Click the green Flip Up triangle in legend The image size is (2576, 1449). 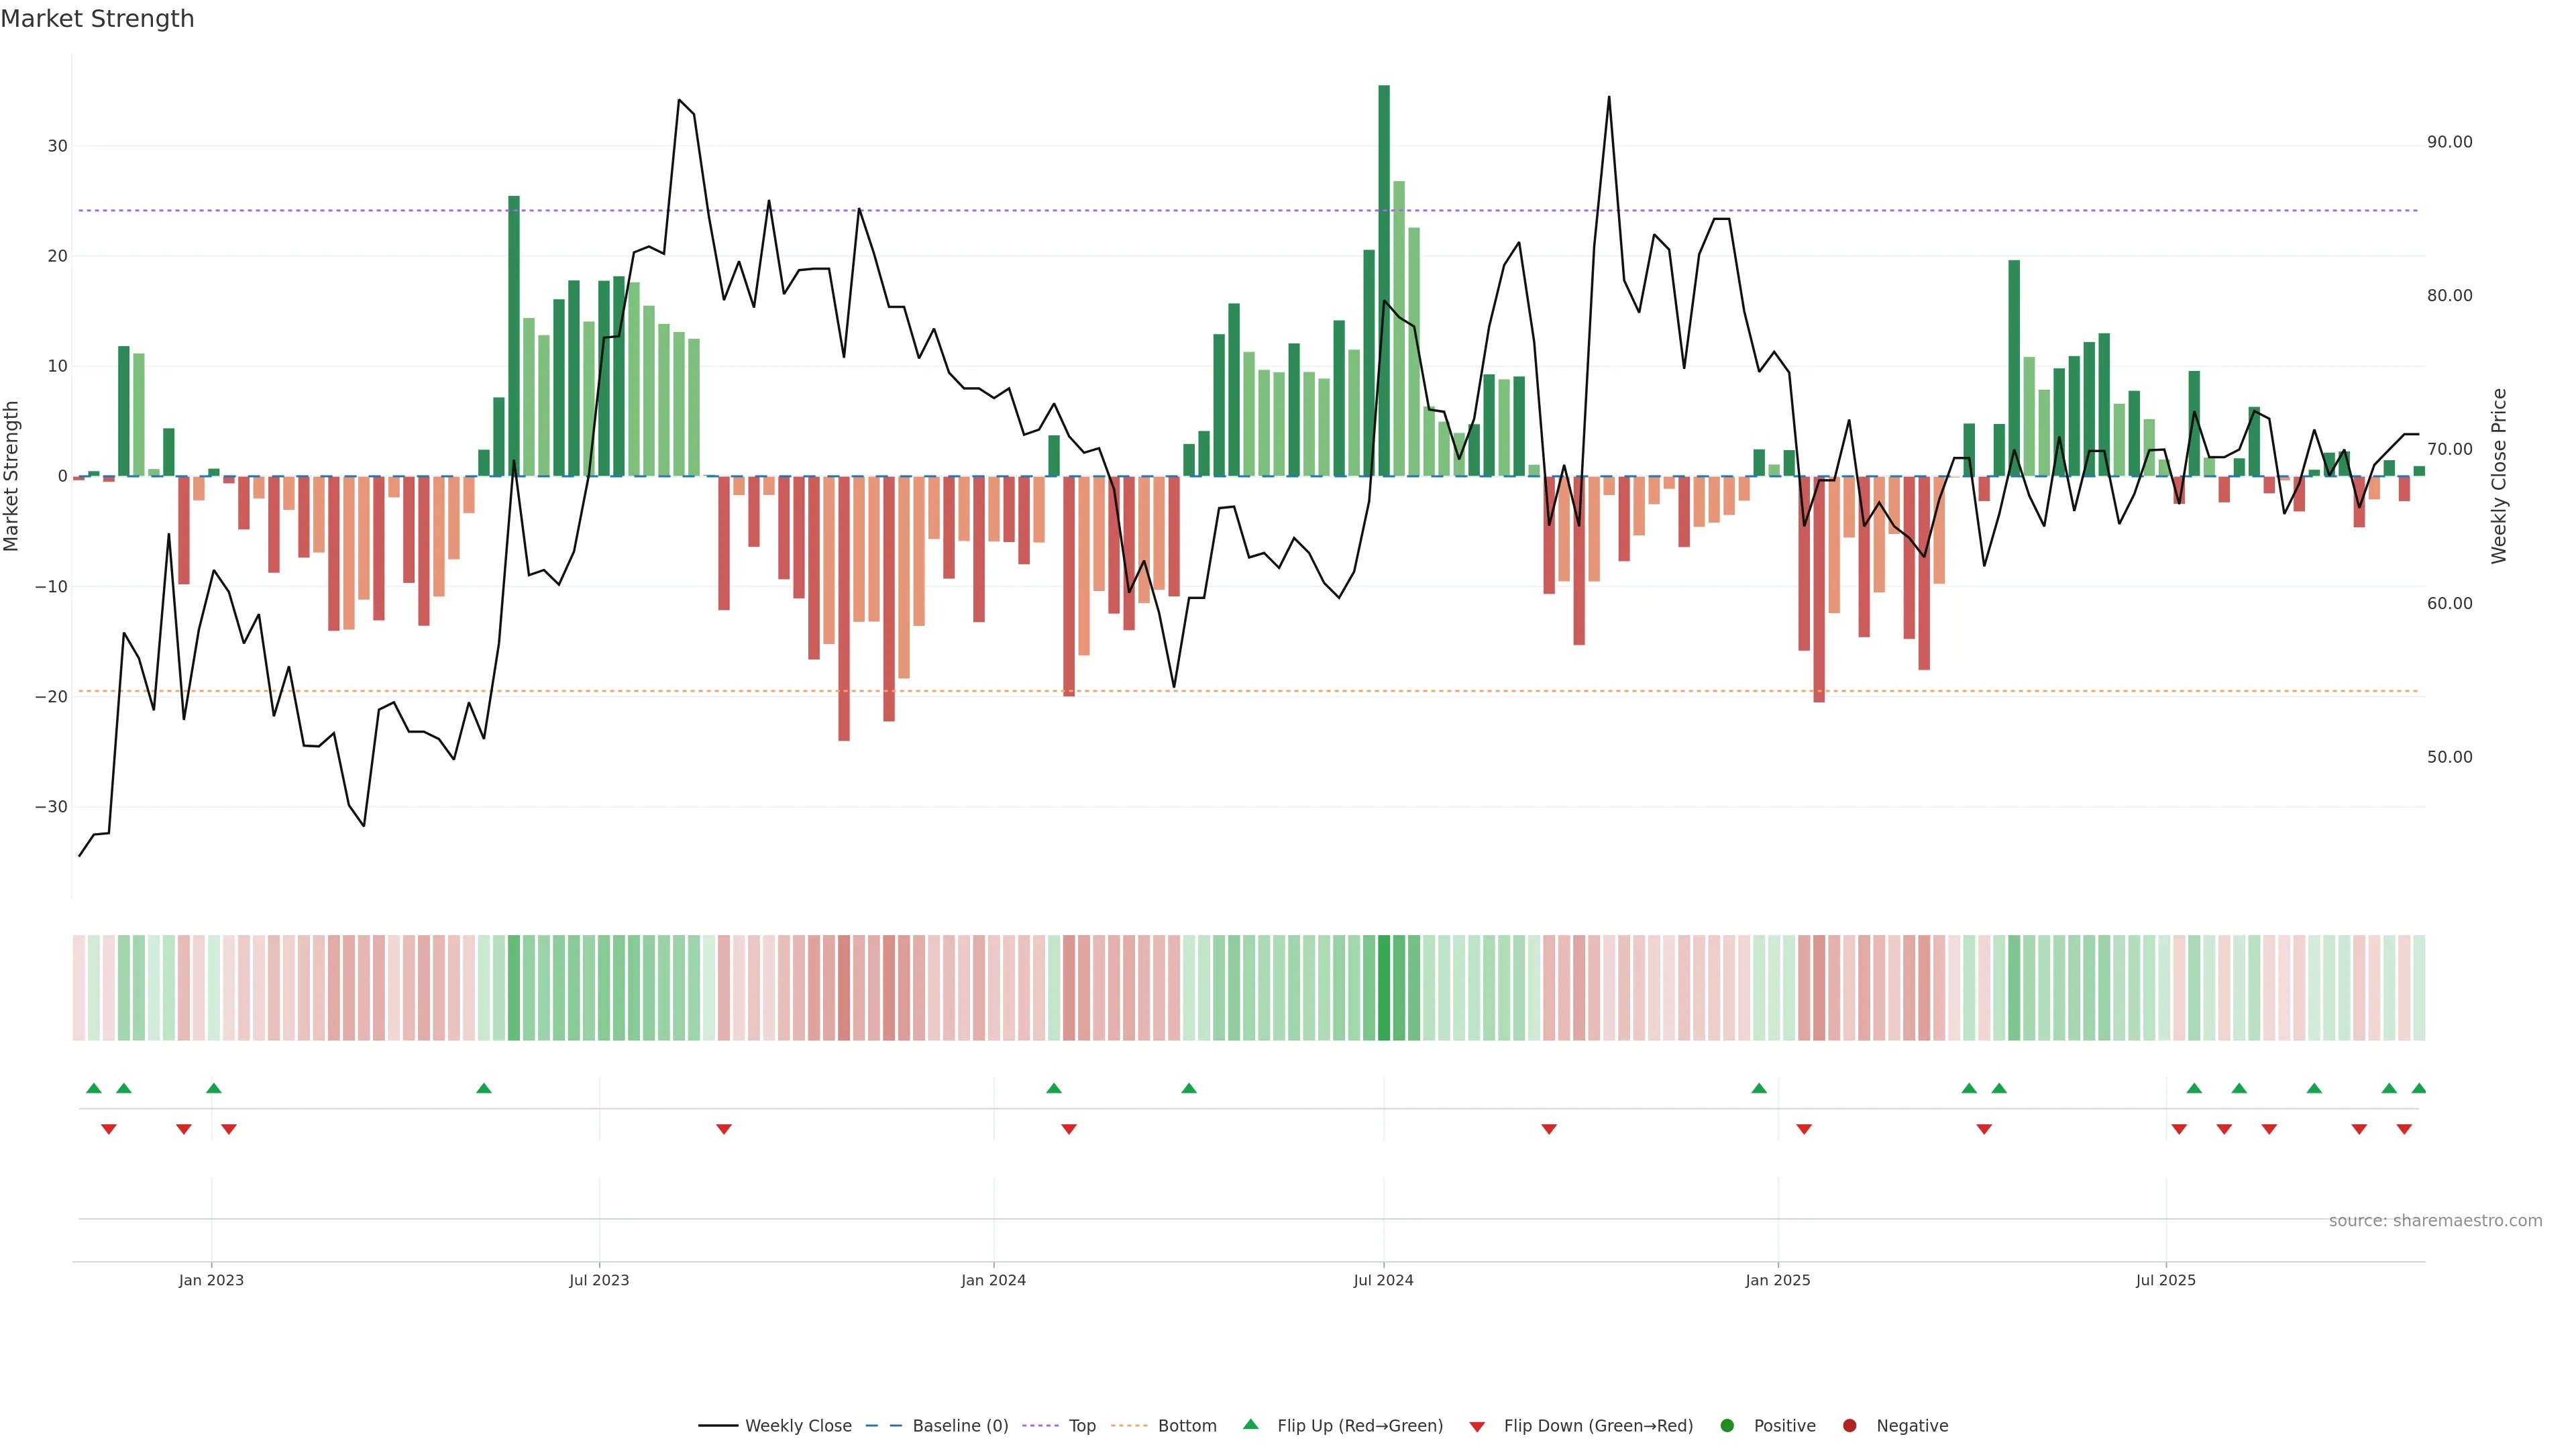tap(1250, 1424)
